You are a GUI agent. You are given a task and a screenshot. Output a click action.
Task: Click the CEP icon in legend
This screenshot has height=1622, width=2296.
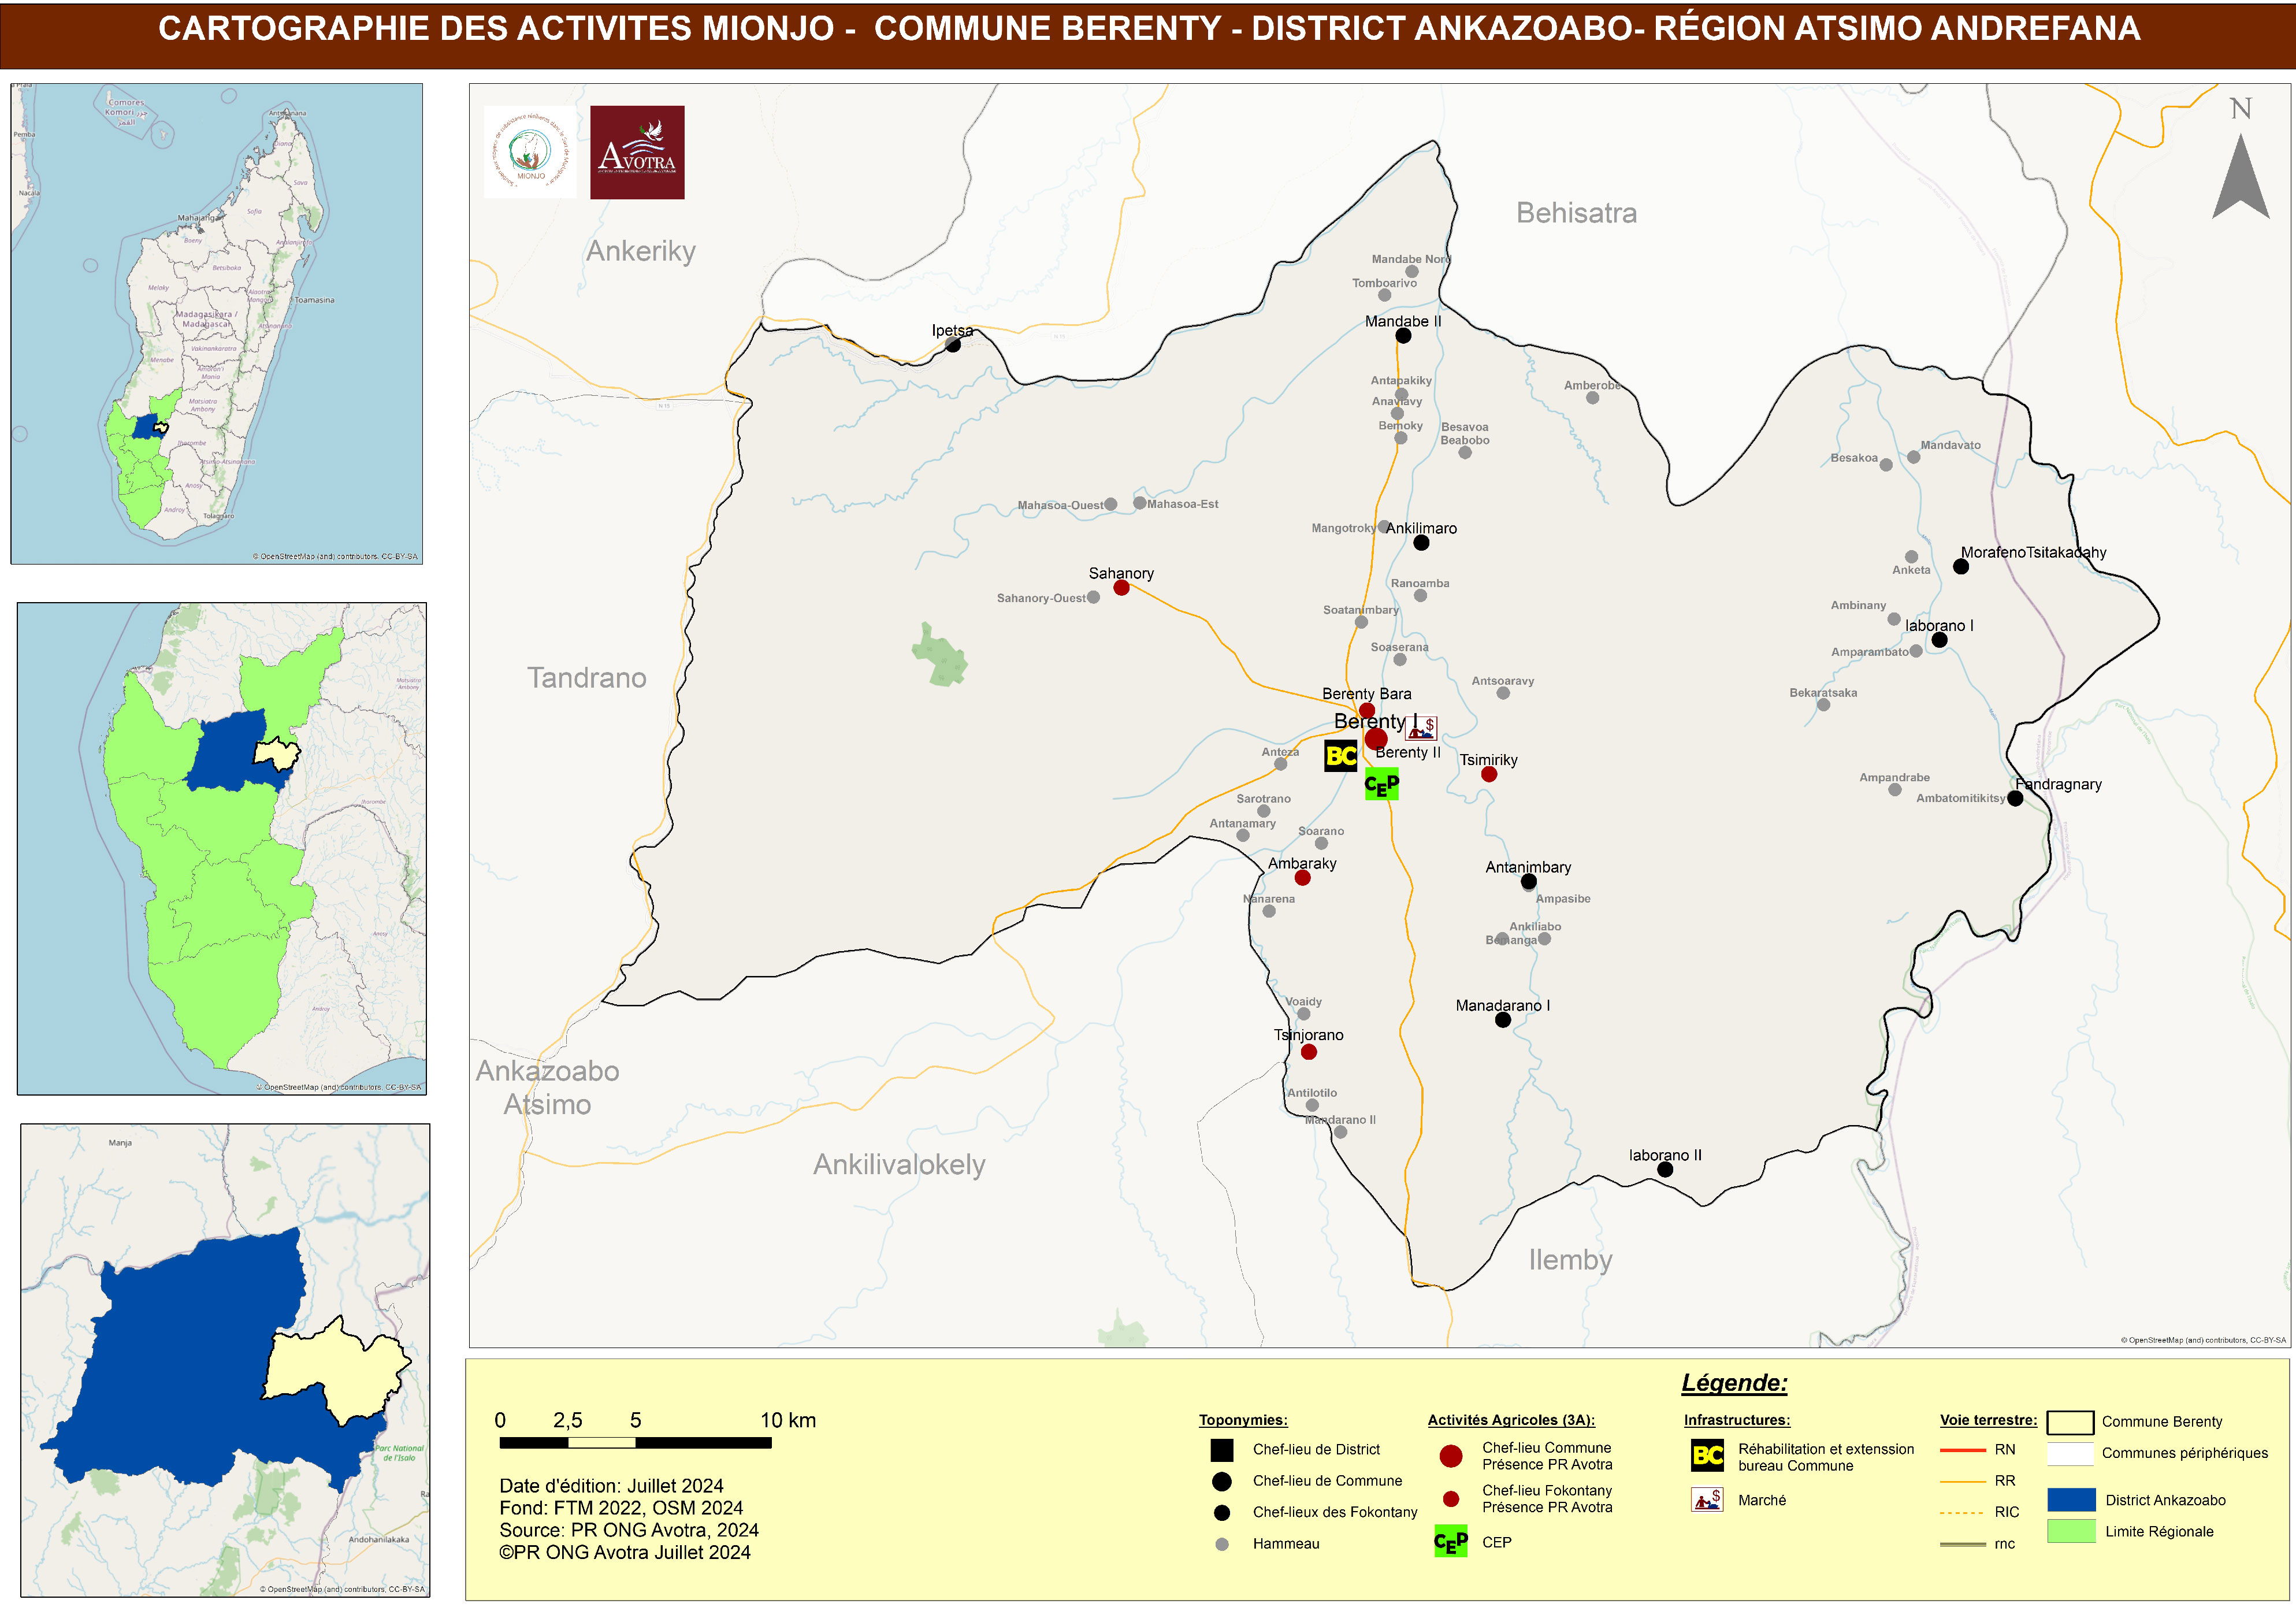click(1450, 1542)
